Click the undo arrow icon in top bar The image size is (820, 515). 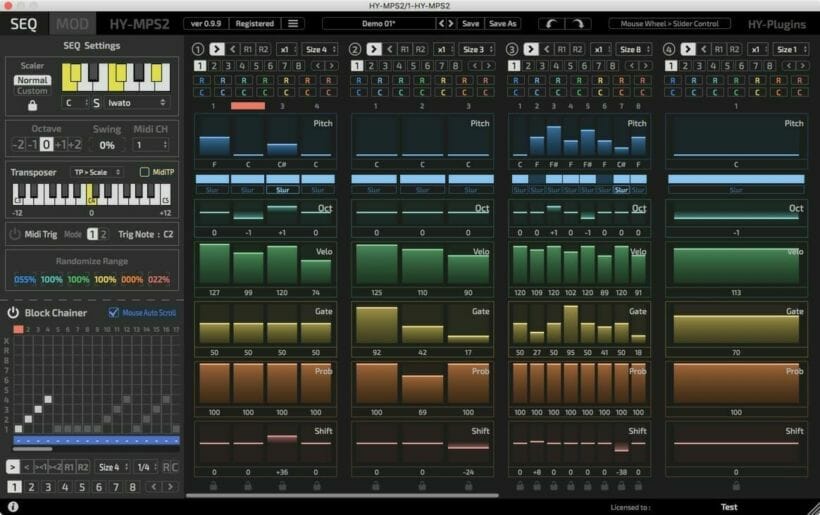551,23
